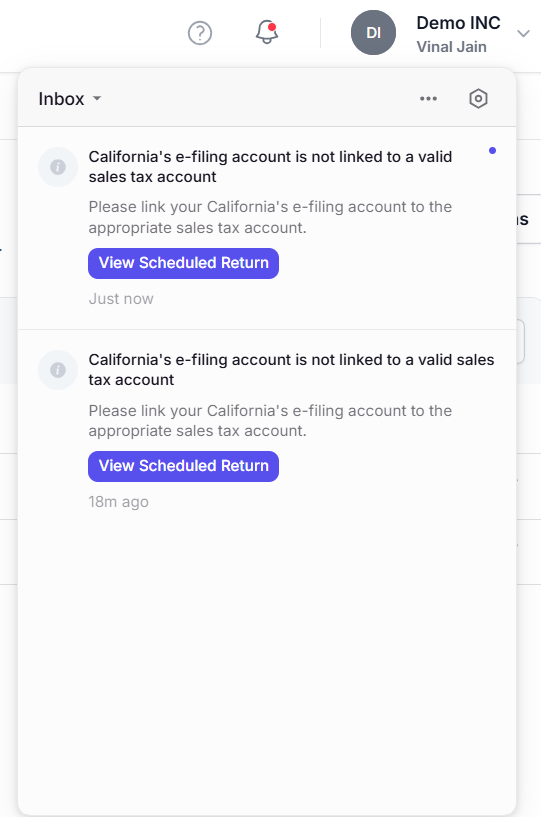Click the Vinal Jain user name

451,47
